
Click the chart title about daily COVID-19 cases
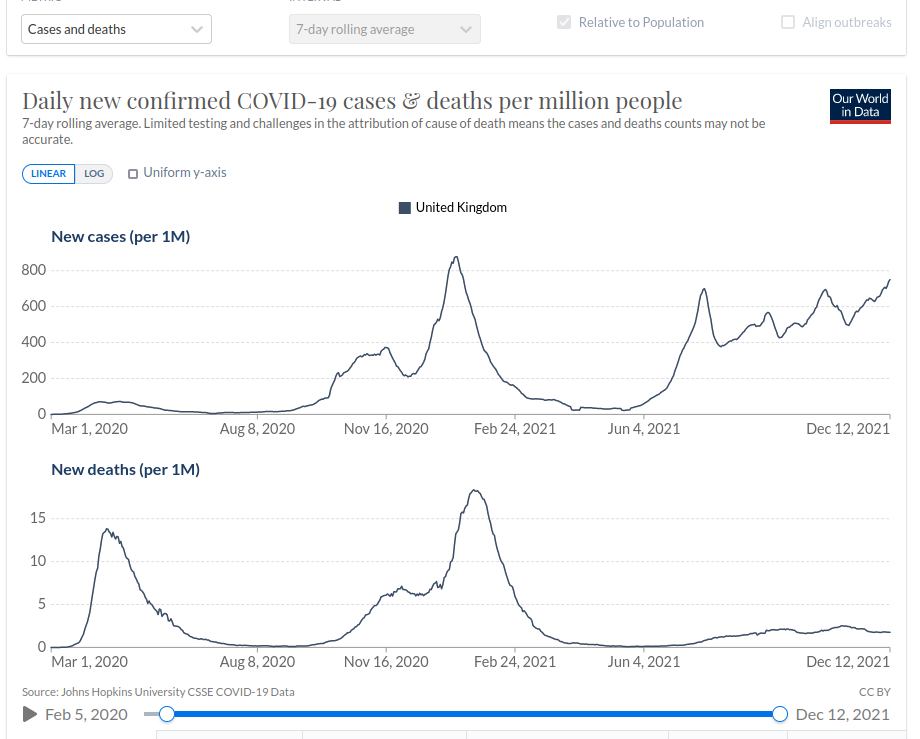[352, 101]
